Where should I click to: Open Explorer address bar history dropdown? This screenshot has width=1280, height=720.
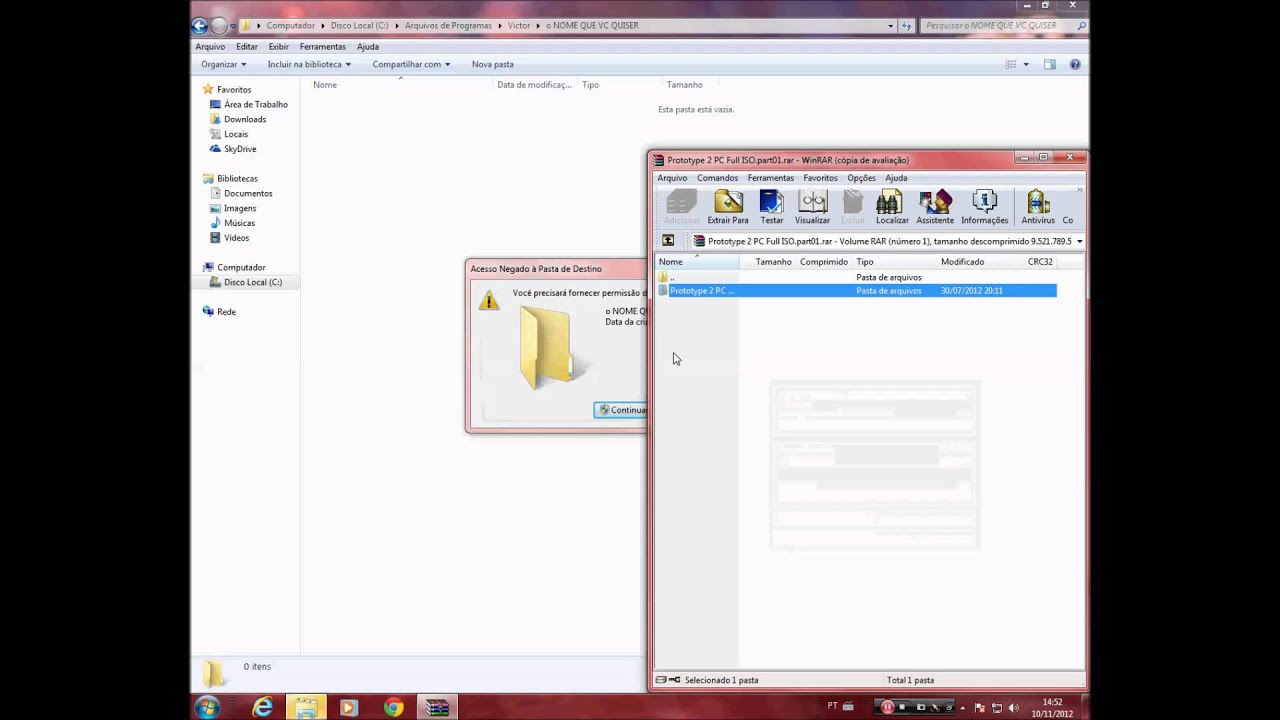coord(891,26)
